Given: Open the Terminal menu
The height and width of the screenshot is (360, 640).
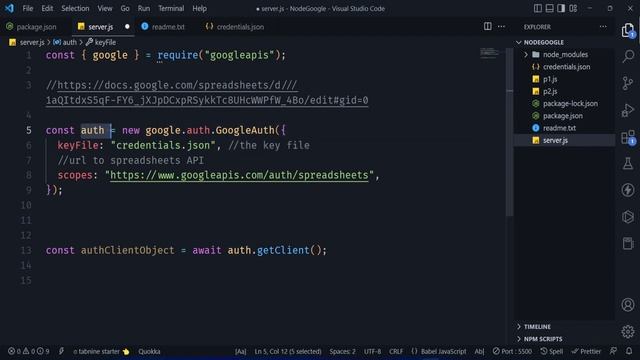Looking at the screenshot, I should (171, 8).
